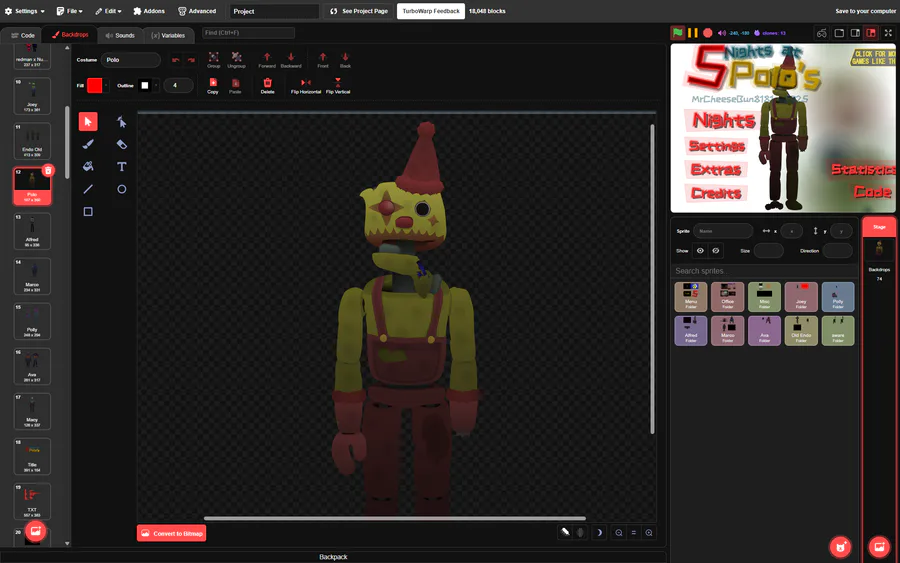
Task: Open the Advanced menu
Action: pyautogui.click(x=197, y=11)
